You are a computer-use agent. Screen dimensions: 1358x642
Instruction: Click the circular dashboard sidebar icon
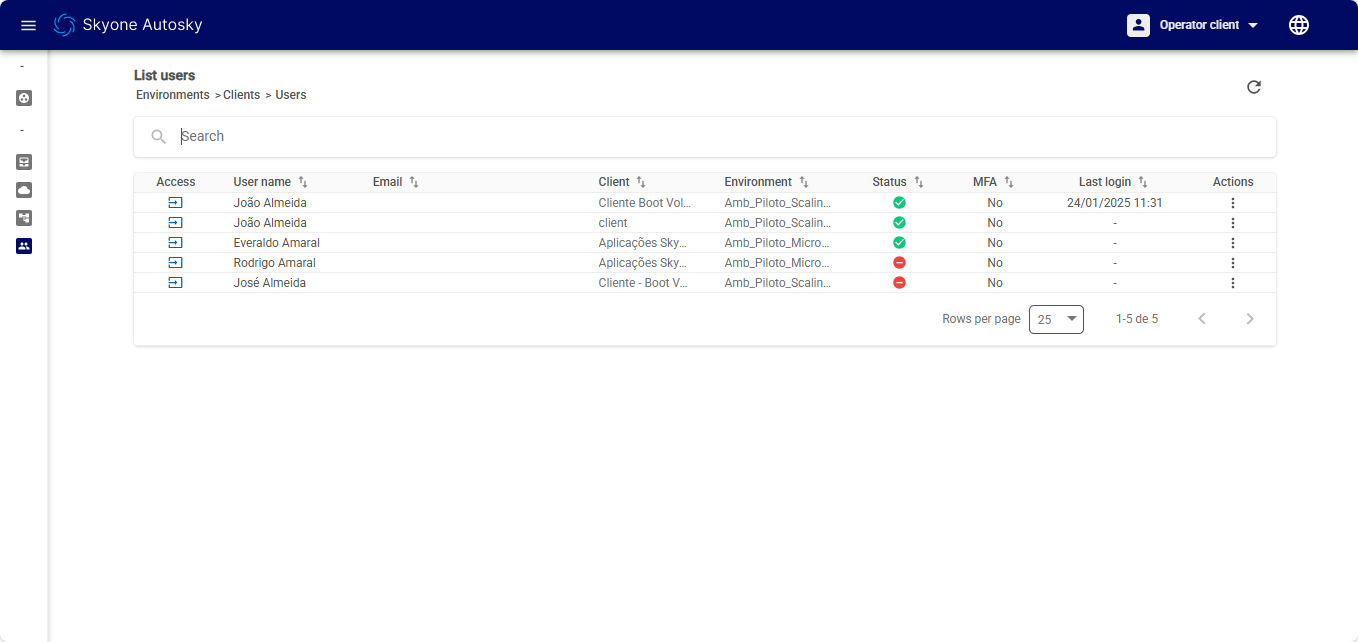coord(24,98)
